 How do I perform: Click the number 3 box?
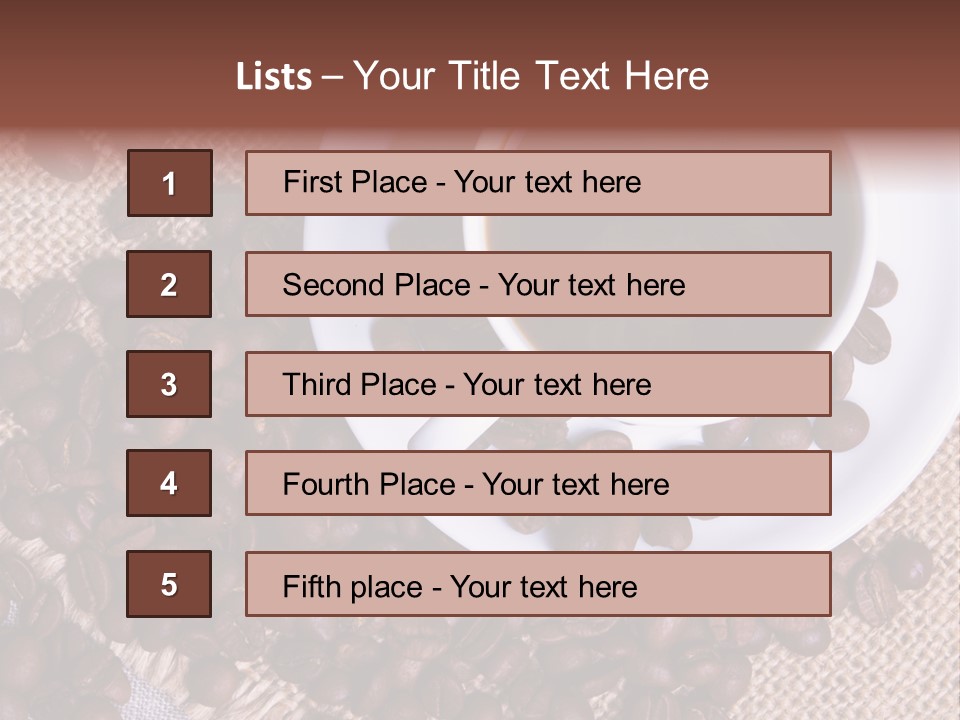coord(169,384)
